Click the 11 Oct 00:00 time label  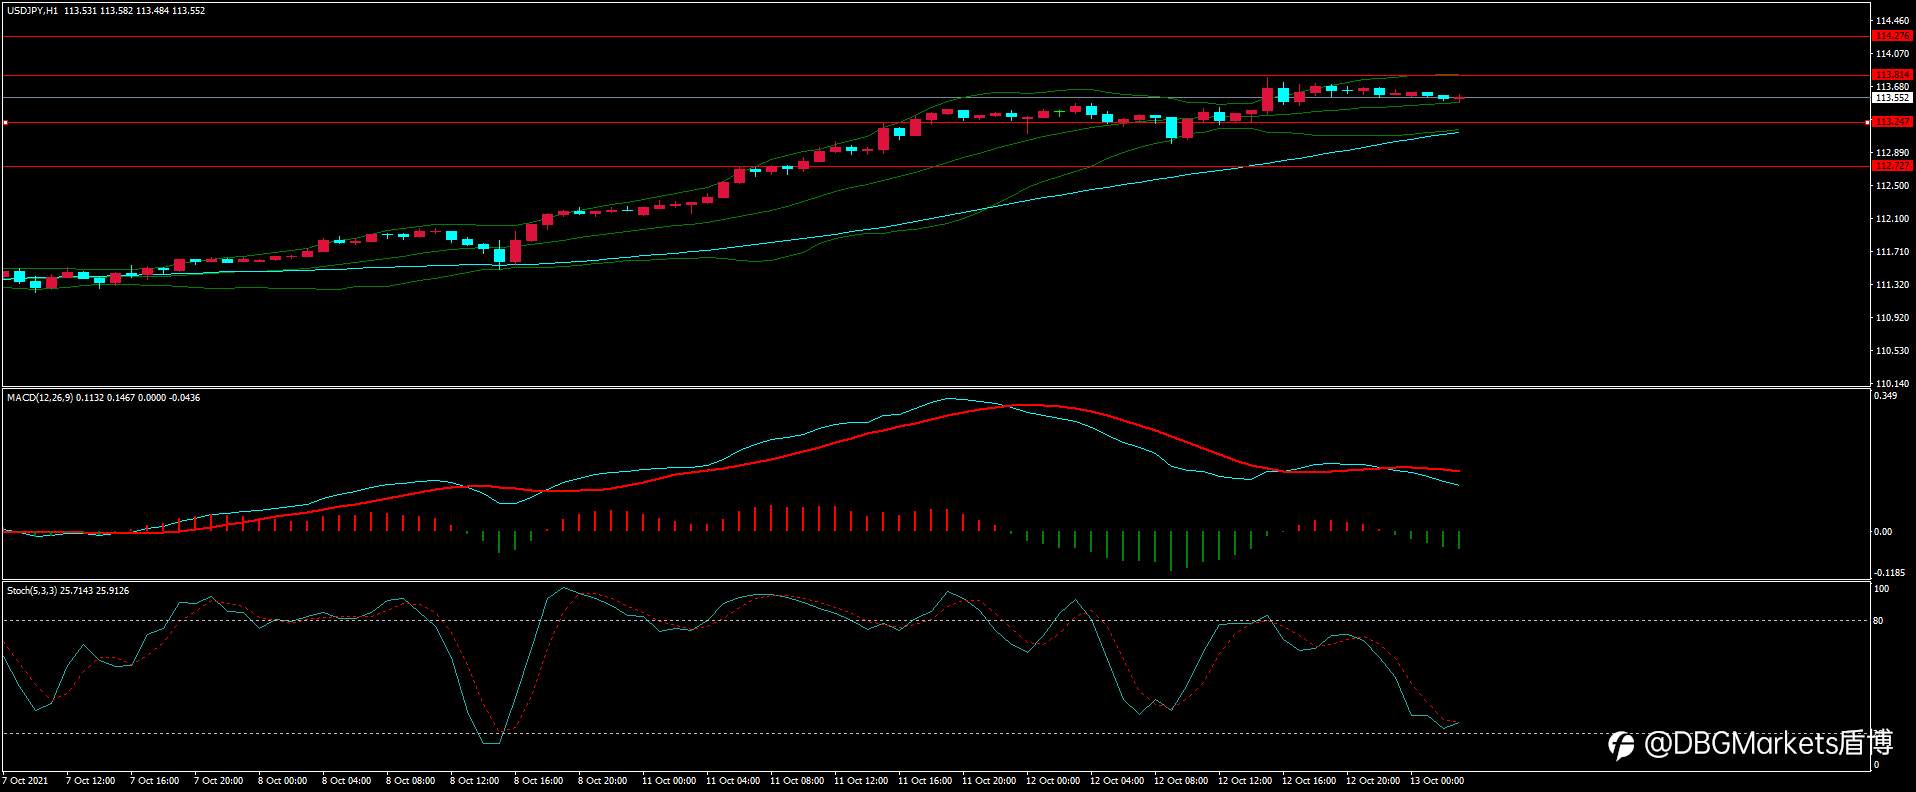669,781
